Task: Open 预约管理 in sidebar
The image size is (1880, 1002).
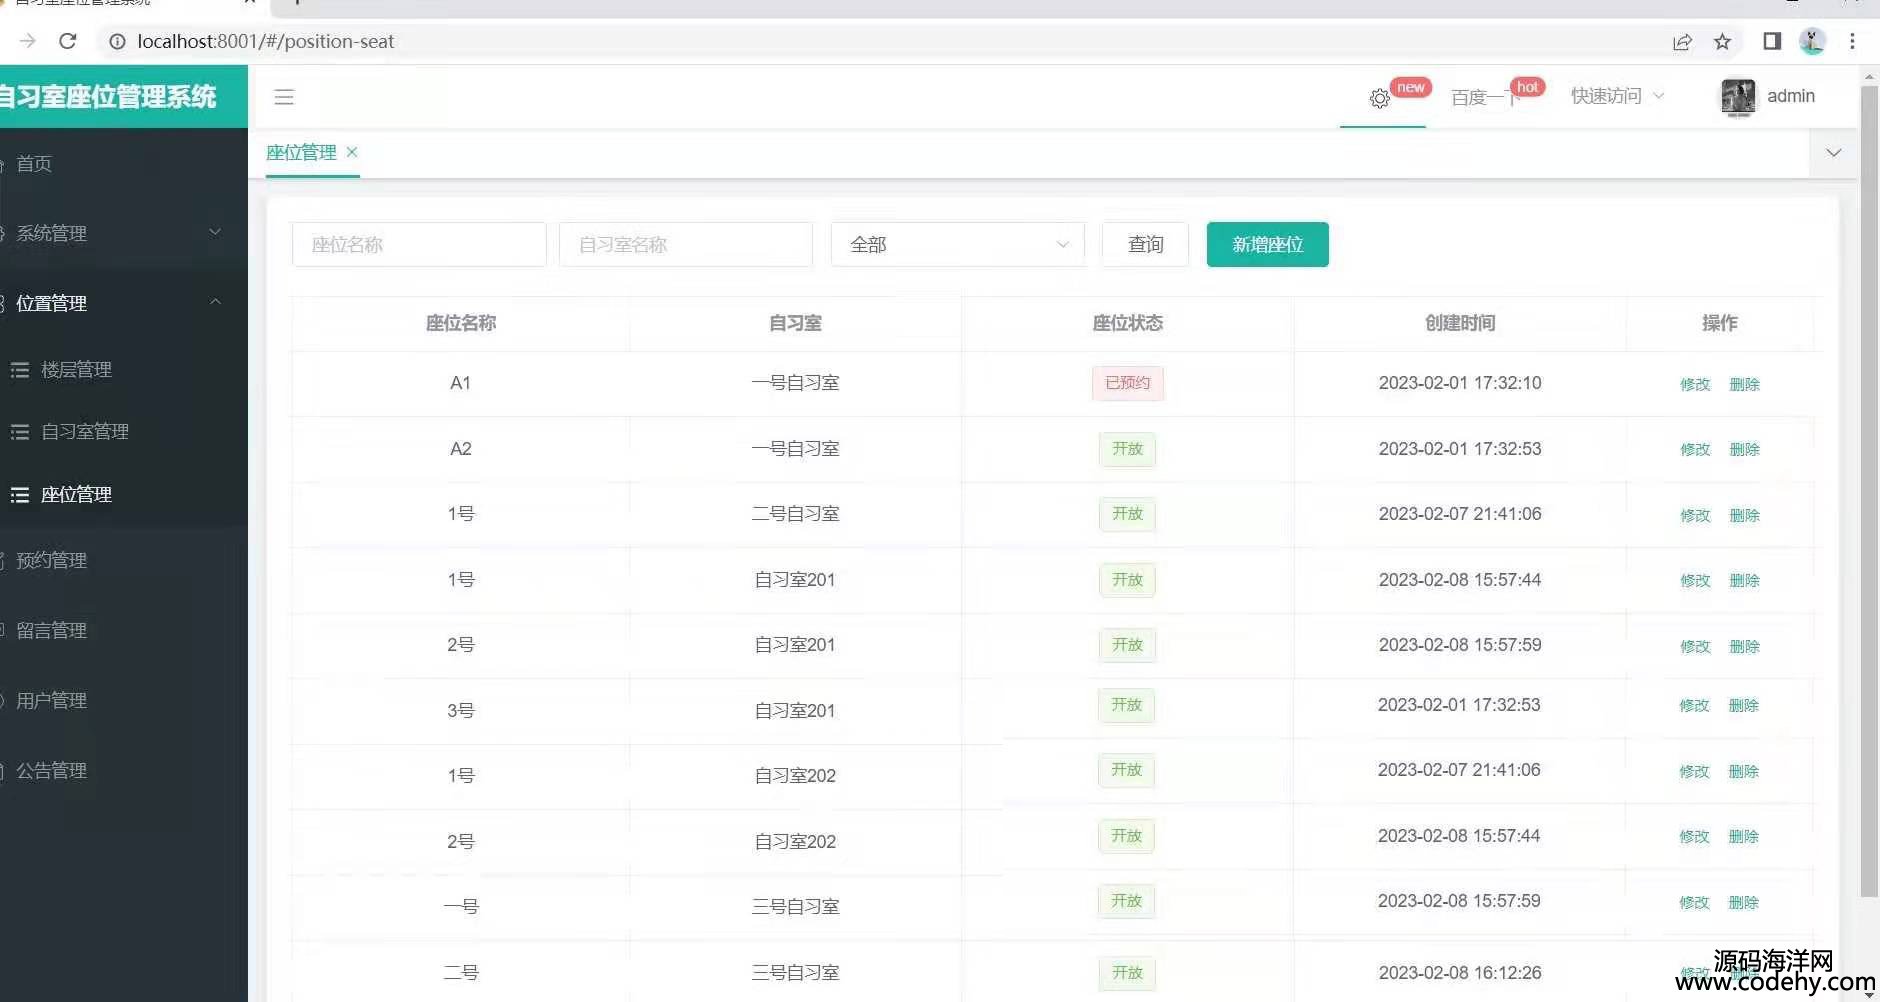Action: (x=52, y=560)
